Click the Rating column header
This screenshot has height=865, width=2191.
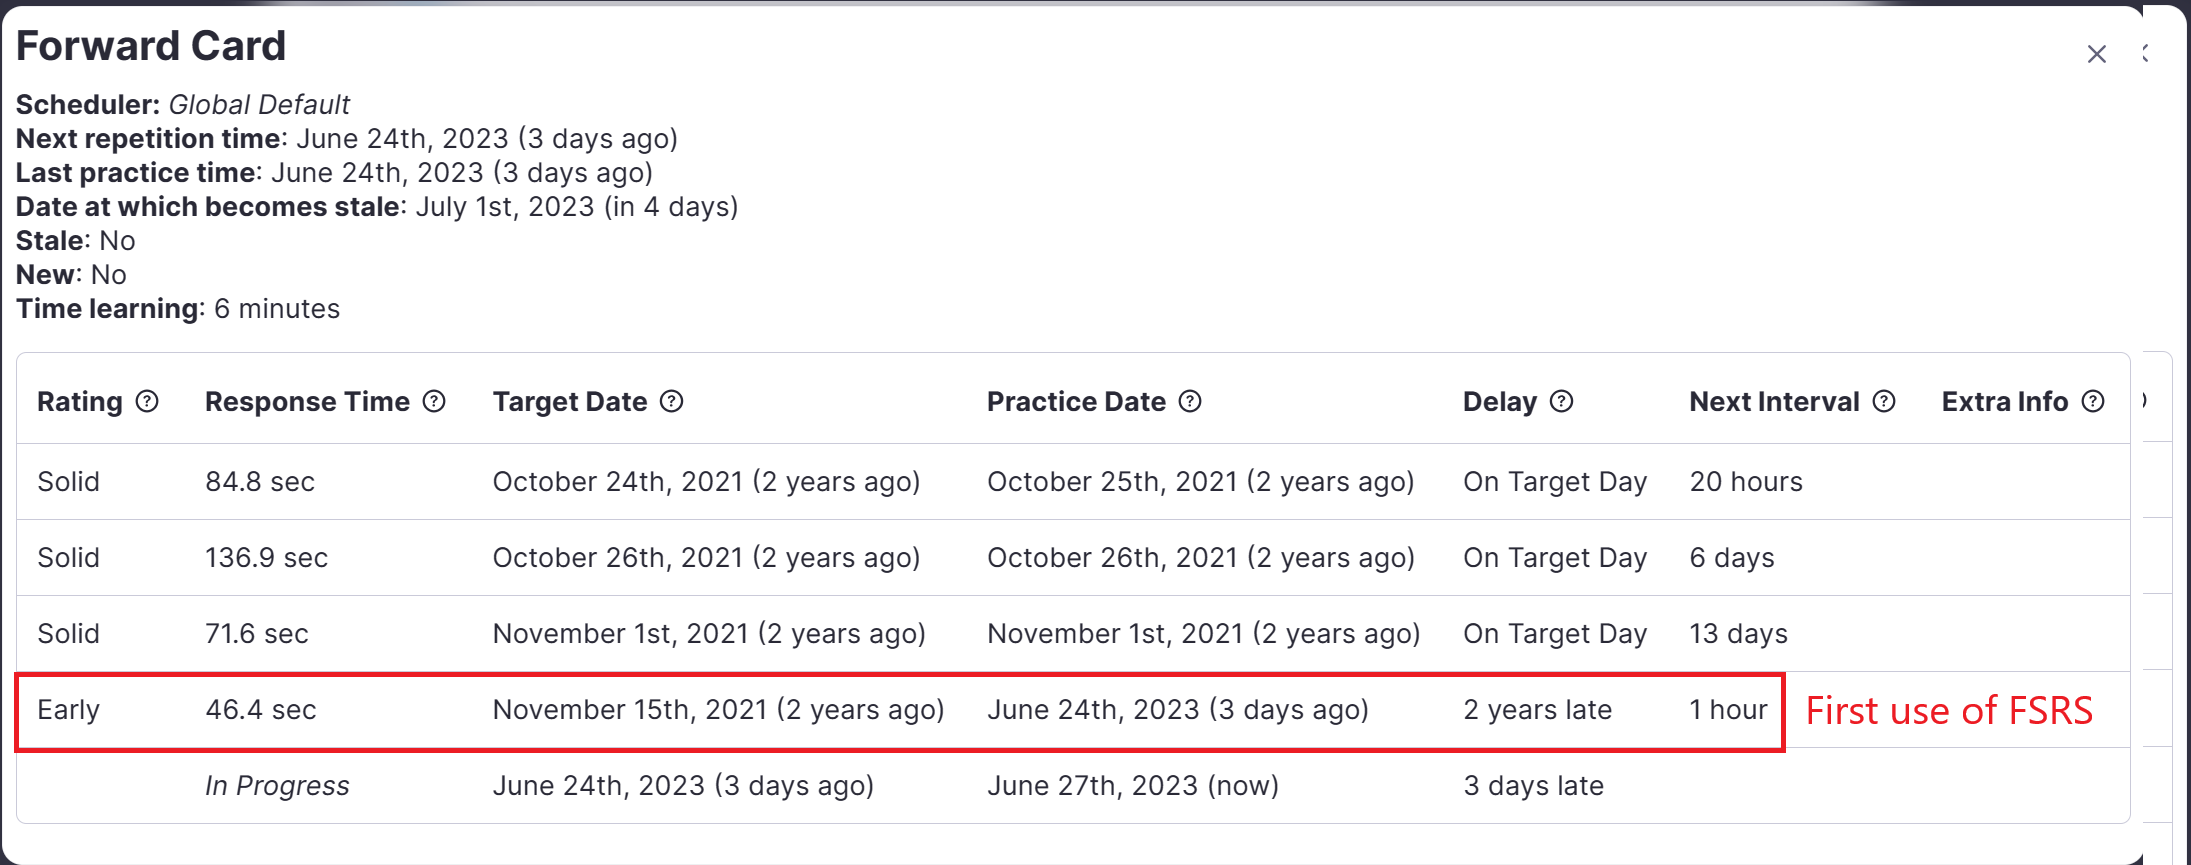(x=80, y=401)
